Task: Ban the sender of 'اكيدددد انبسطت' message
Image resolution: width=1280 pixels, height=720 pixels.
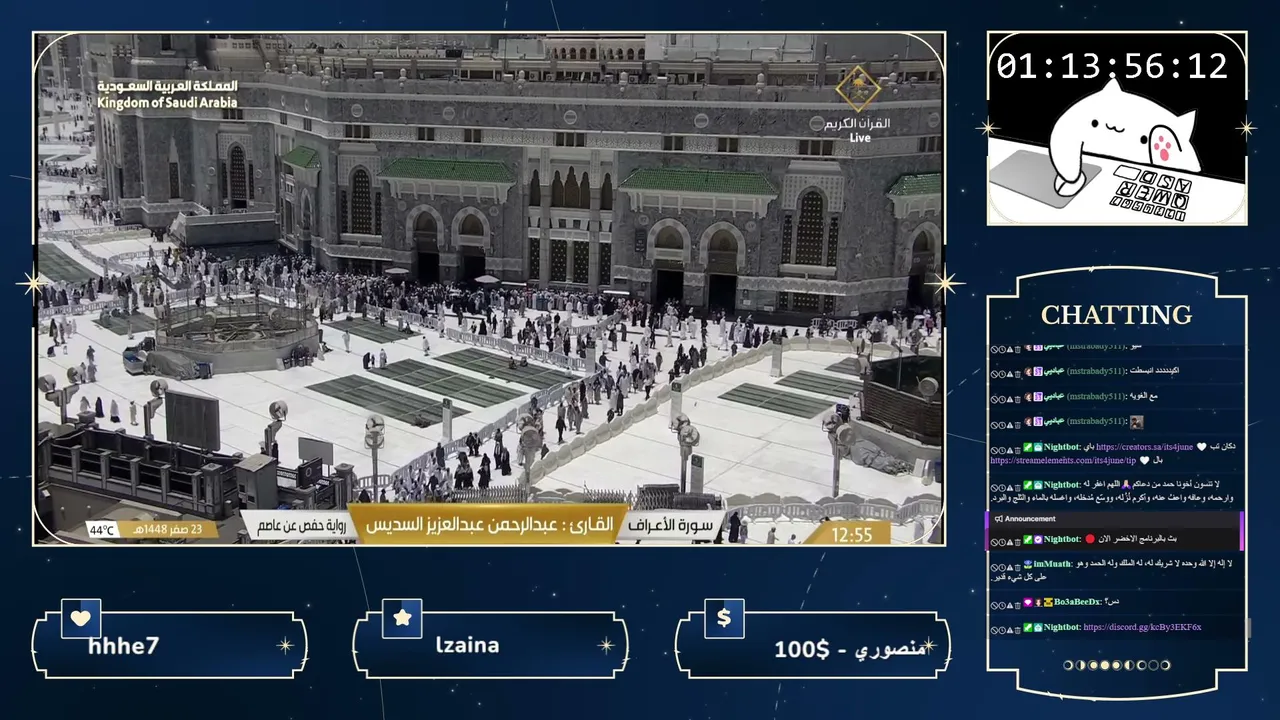Action: 994,372
